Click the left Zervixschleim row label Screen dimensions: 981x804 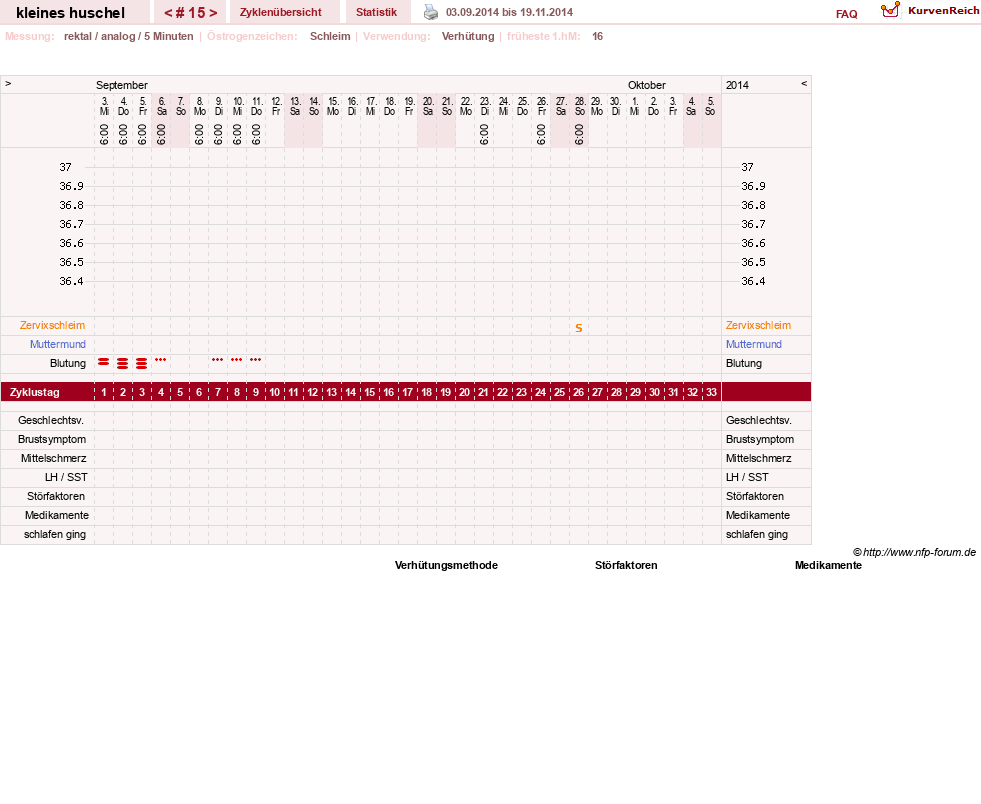tap(53, 325)
